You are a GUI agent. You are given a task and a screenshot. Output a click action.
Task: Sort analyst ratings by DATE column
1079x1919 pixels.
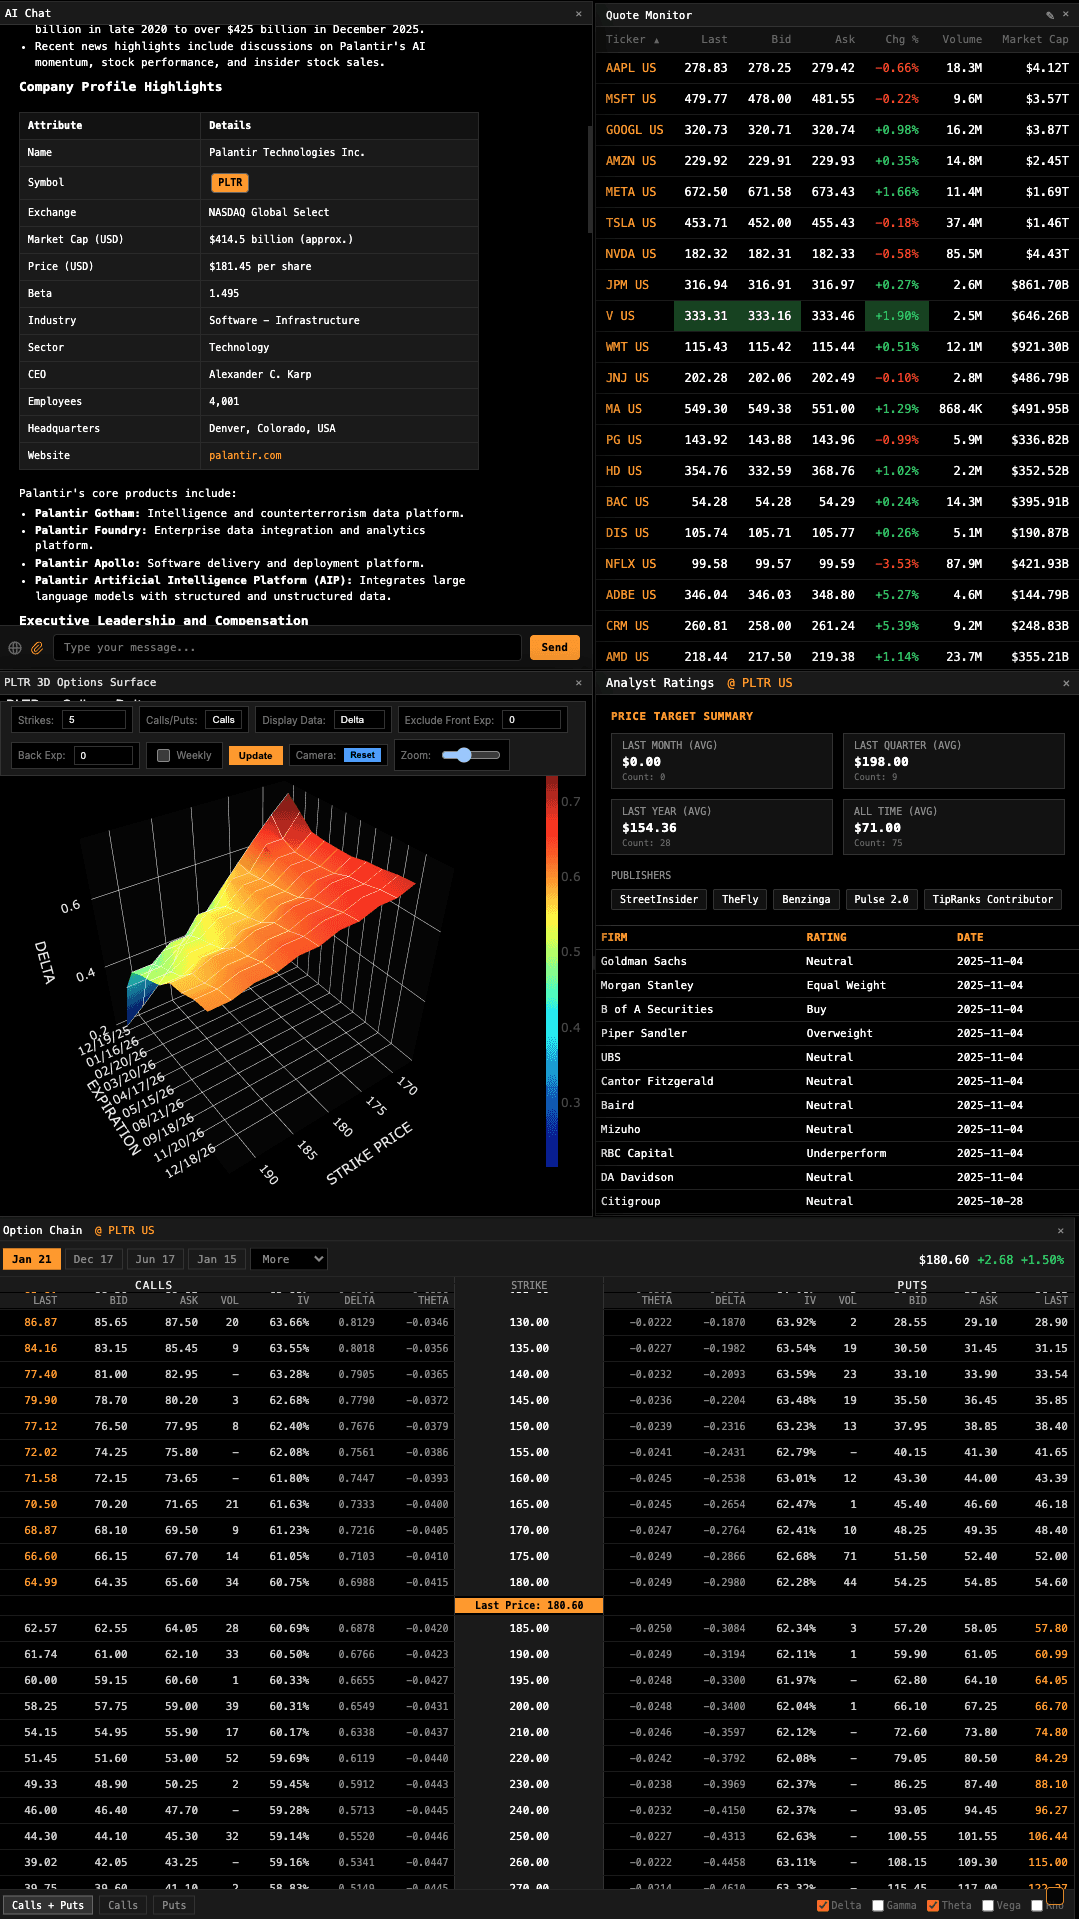pyautogui.click(x=970, y=937)
